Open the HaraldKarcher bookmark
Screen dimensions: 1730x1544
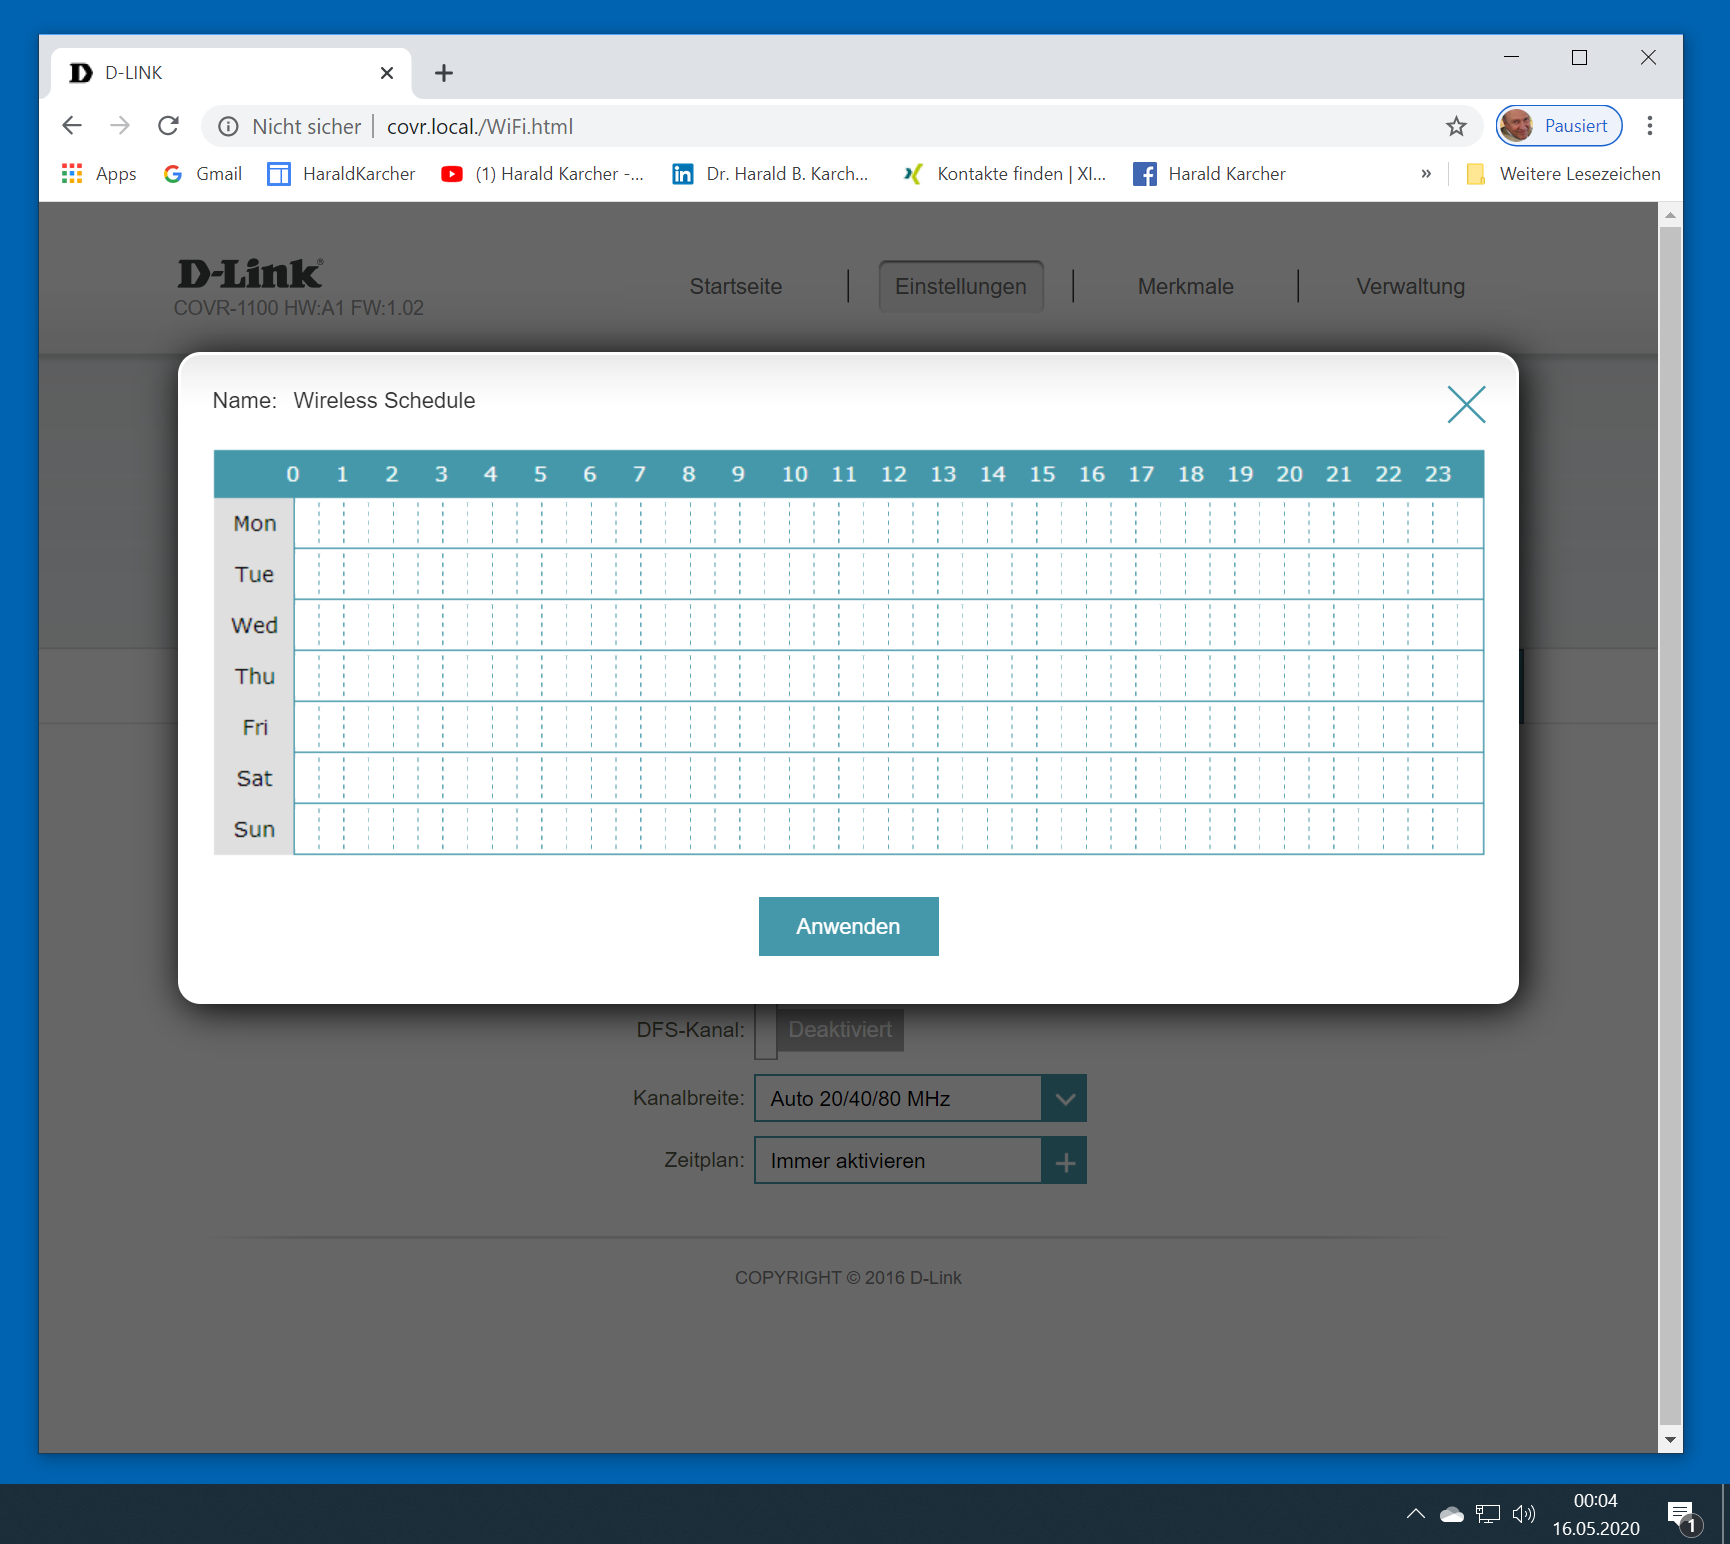coord(341,174)
